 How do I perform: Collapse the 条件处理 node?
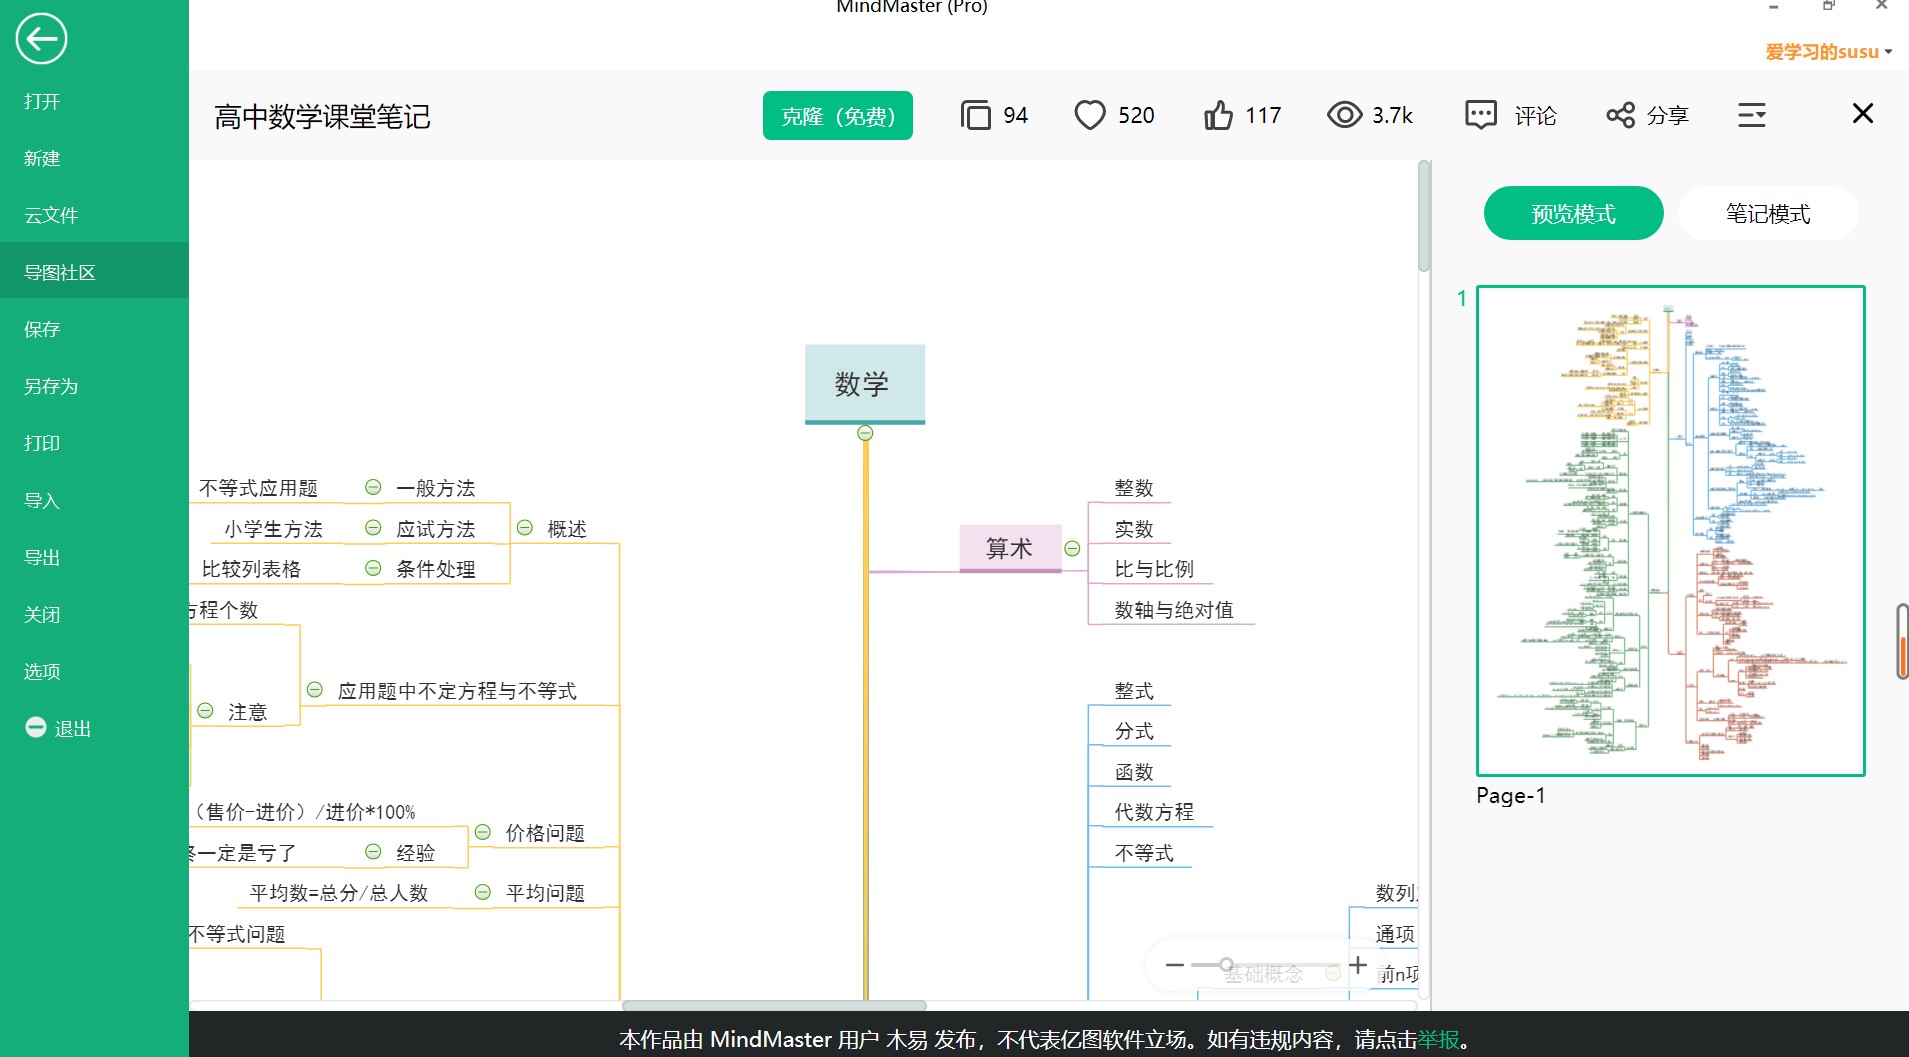click(x=373, y=568)
